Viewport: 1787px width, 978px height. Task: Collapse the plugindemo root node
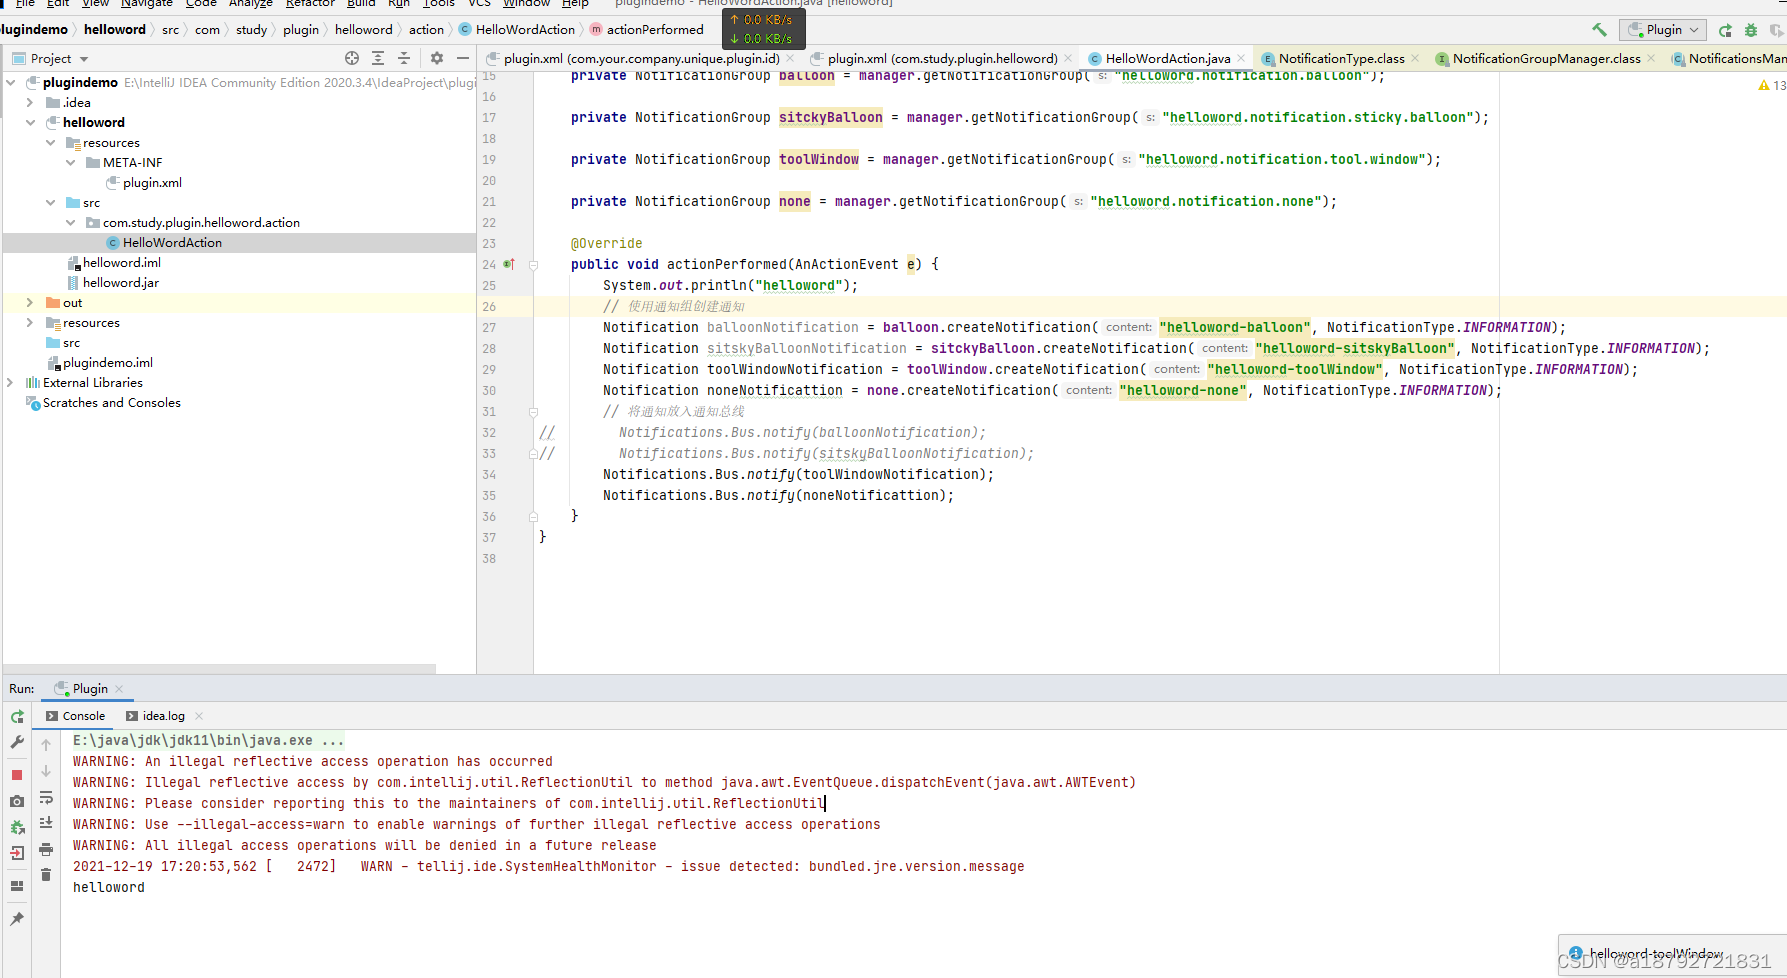tap(11, 82)
